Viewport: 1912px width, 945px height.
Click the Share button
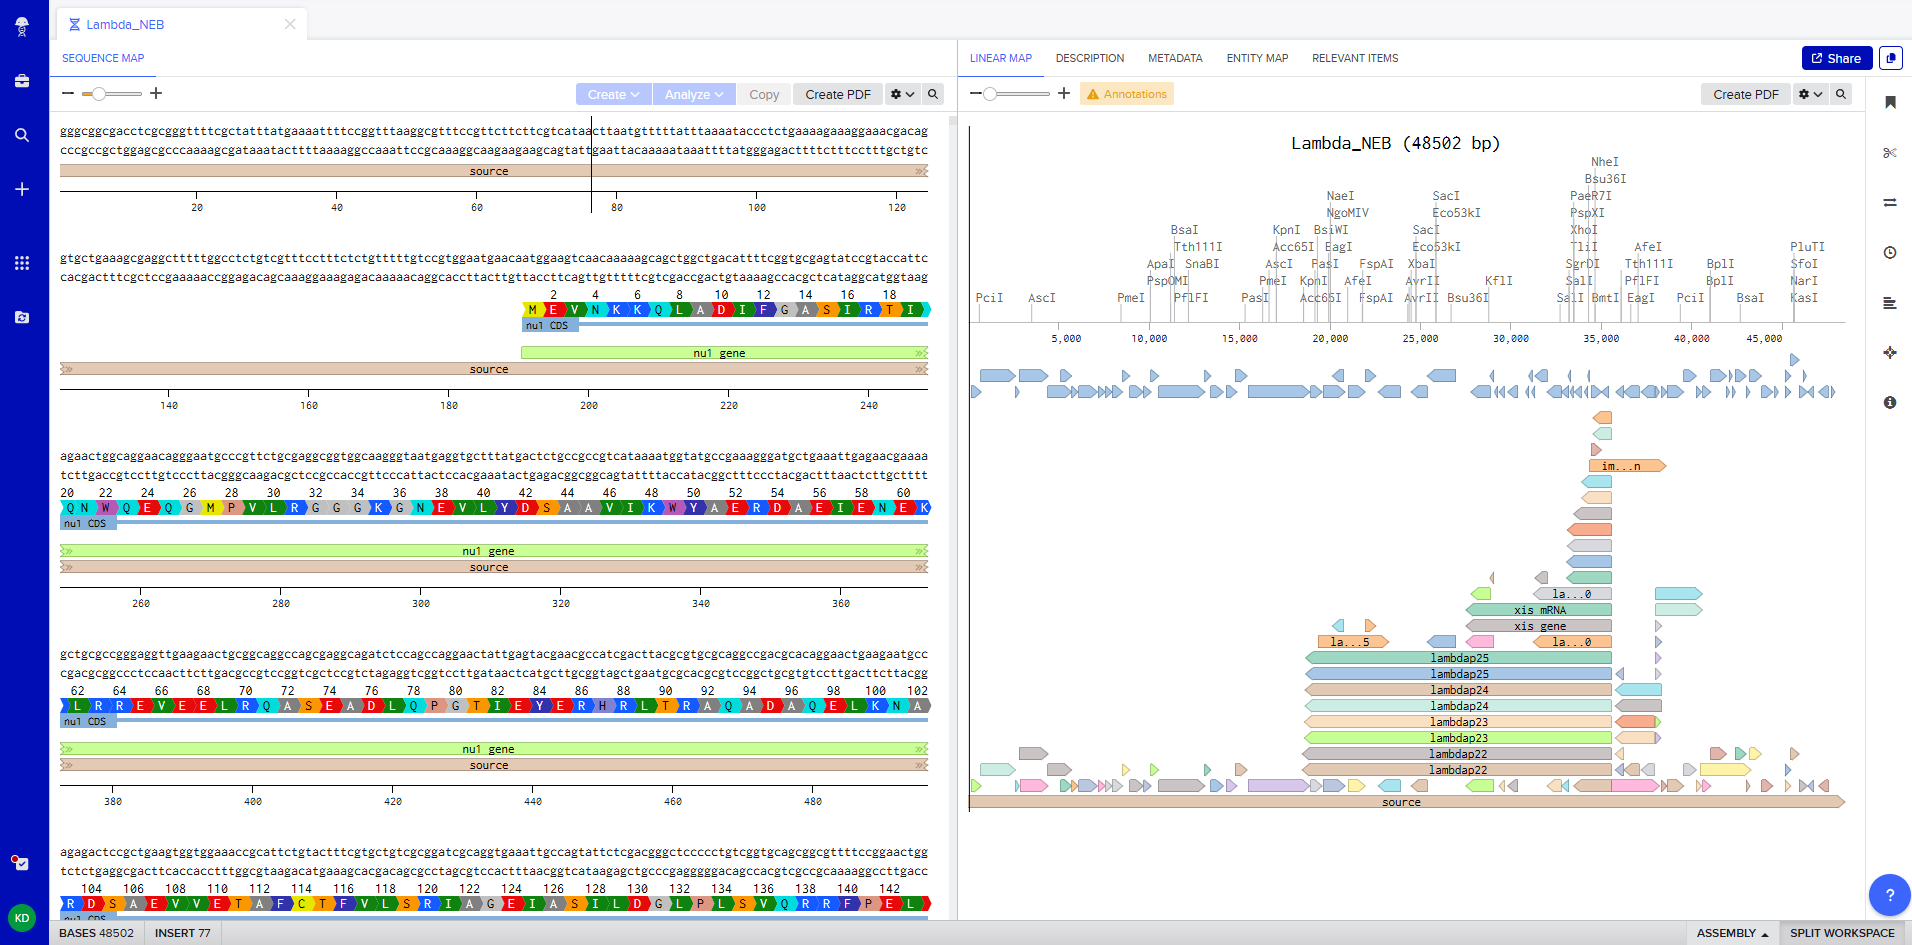pos(1836,57)
